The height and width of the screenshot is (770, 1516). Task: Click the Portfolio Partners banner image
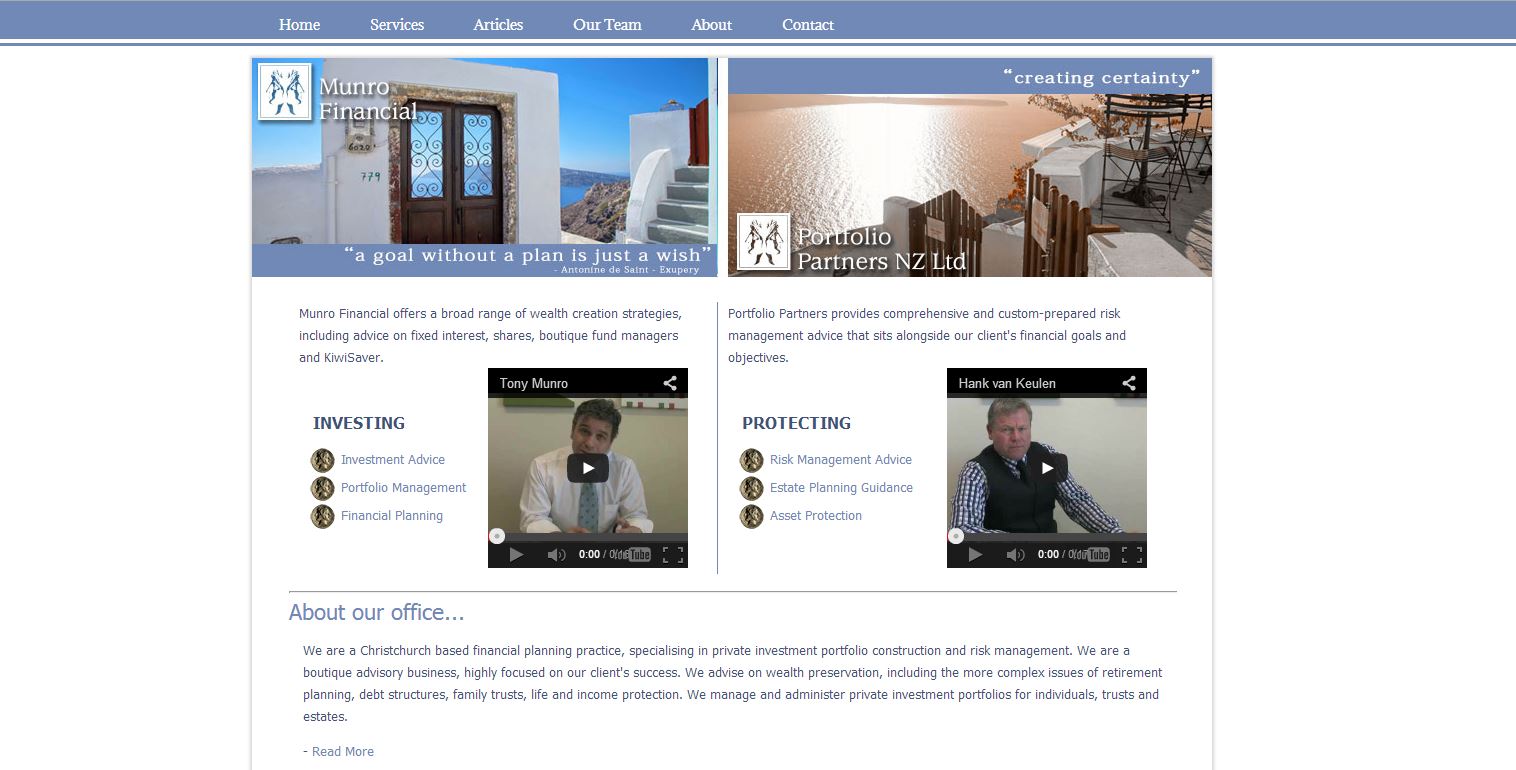(x=970, y=167)
